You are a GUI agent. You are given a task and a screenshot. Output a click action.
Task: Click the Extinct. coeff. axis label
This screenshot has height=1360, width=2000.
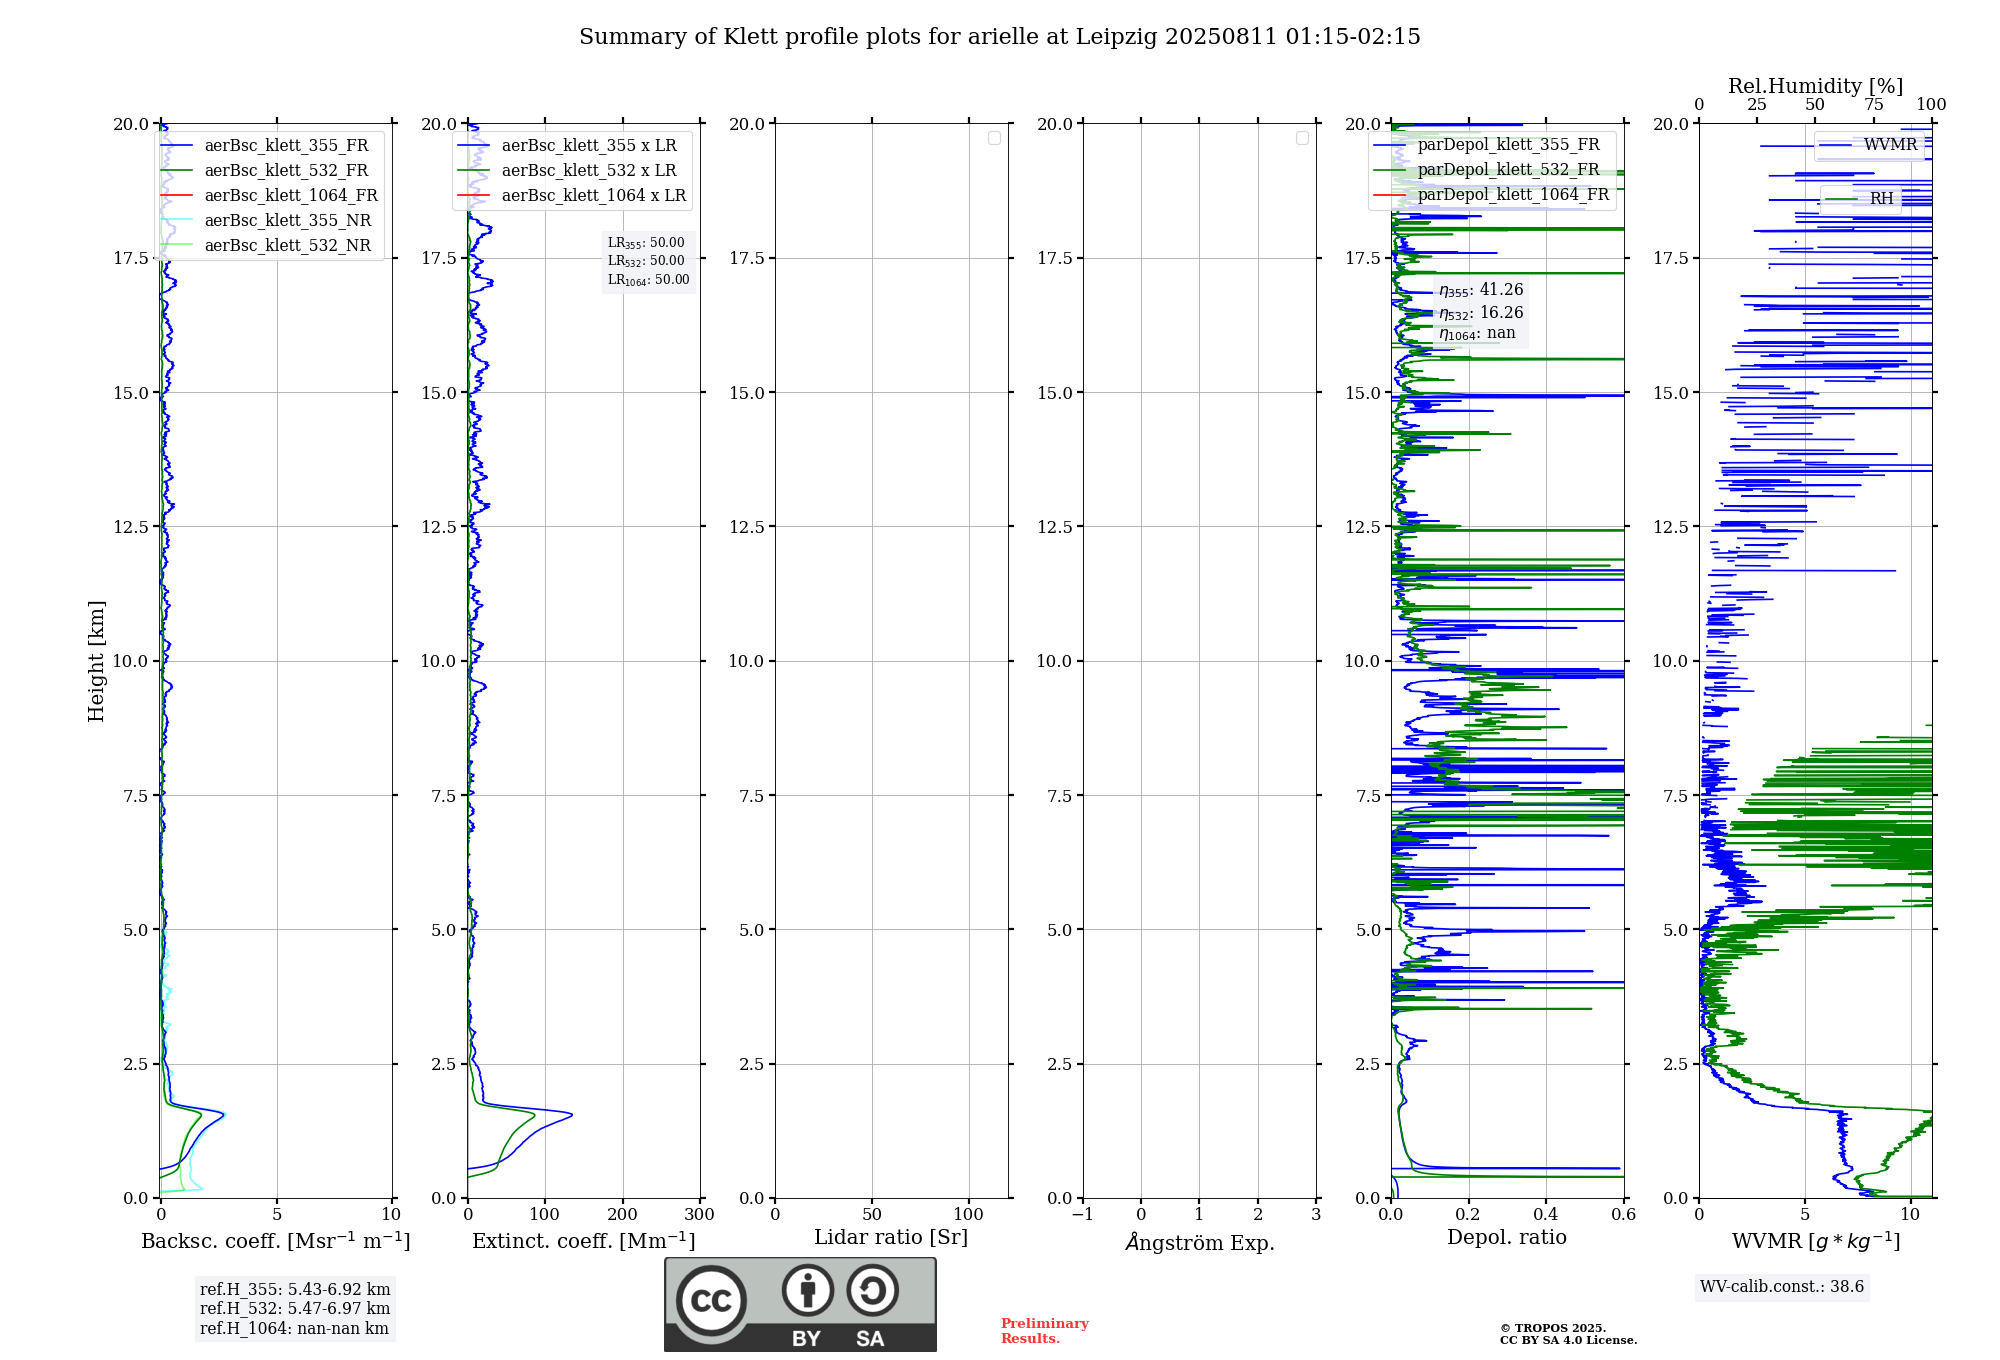584,1241
